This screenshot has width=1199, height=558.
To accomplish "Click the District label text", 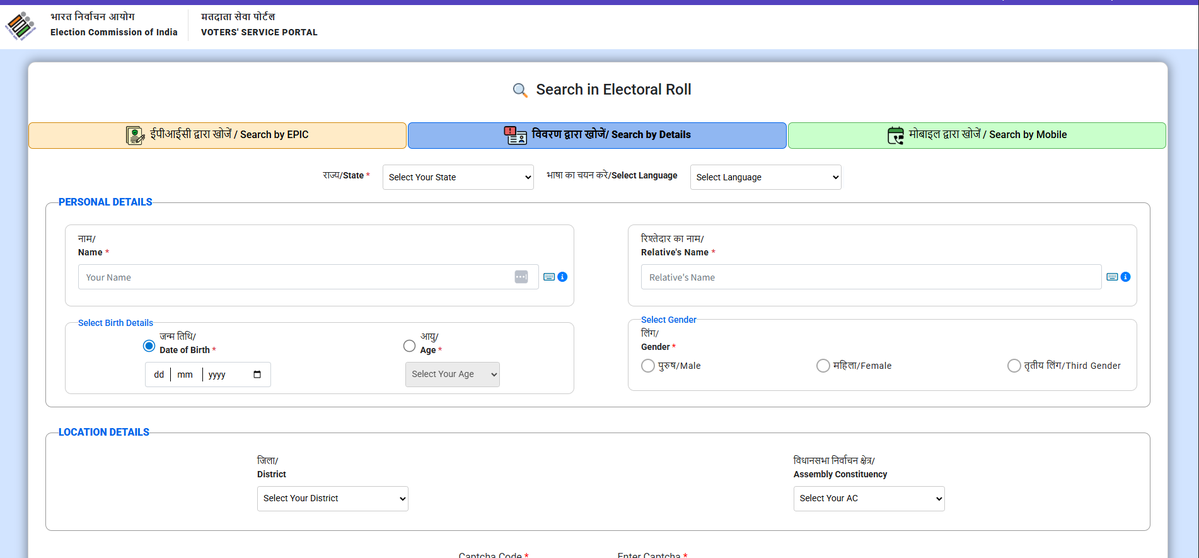I will pyautogui.click(x=271, y=474).
